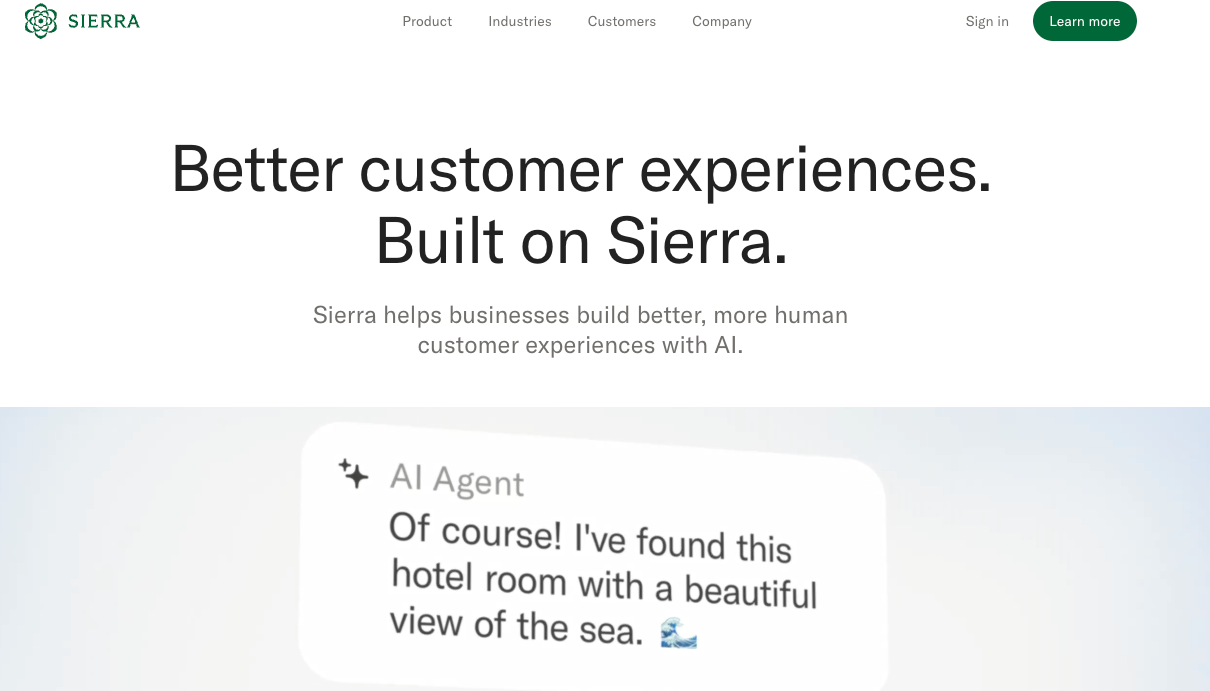Go to the Customers page
The height and width of the screenshot is (691, 1210).
[622, 21]
